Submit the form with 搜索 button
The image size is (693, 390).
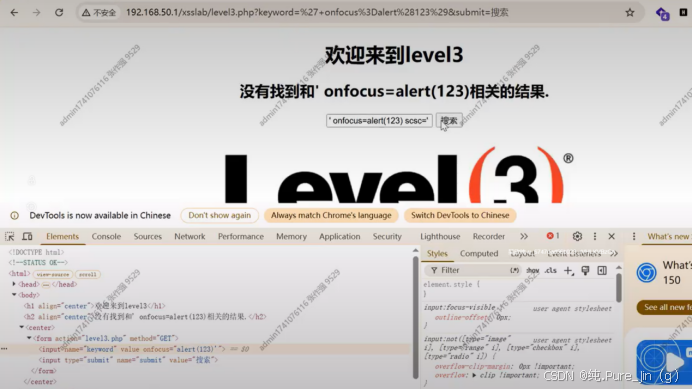[x=449, y=121]
